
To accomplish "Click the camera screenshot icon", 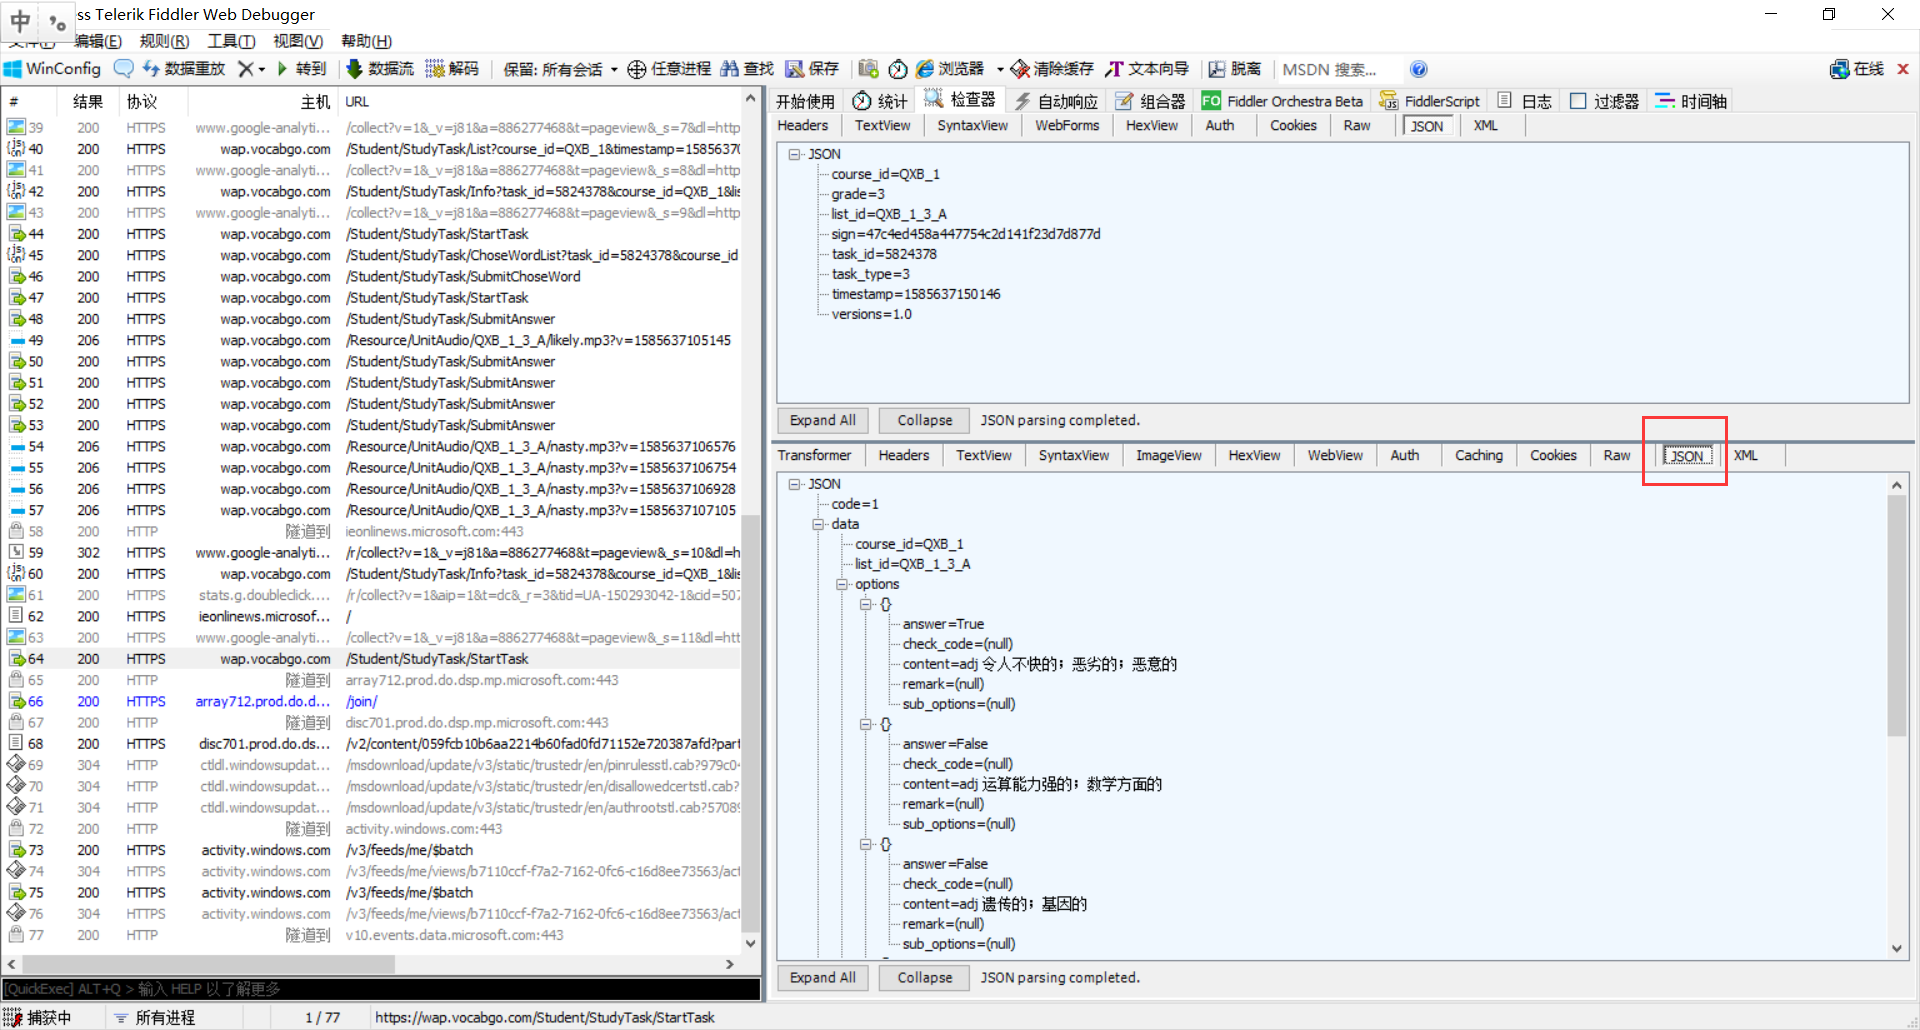I will 868,69.
